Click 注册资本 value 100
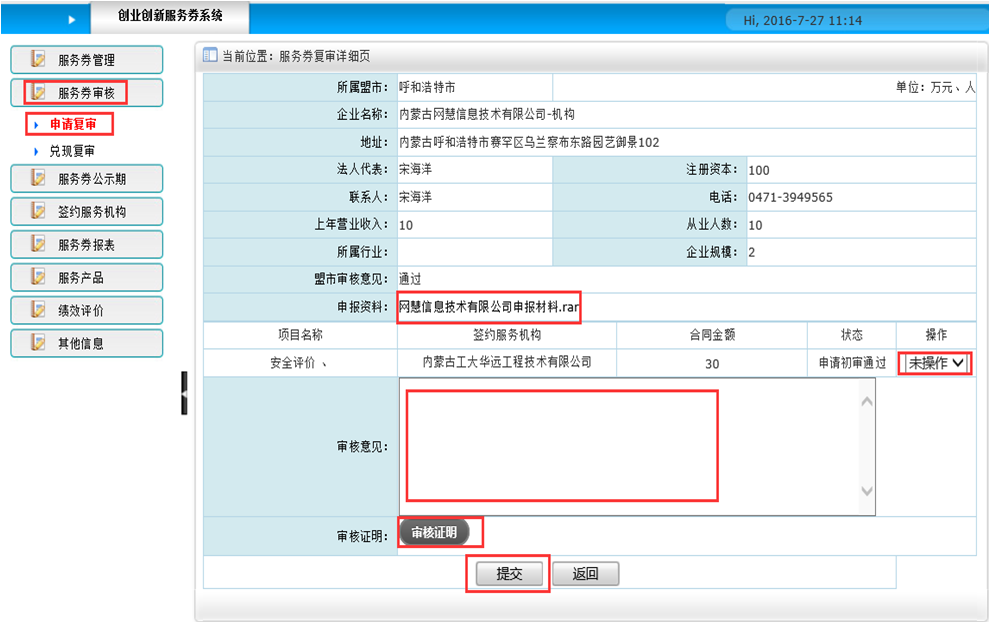990x623 pixels. pyautogui.click(x=759, y=170)
